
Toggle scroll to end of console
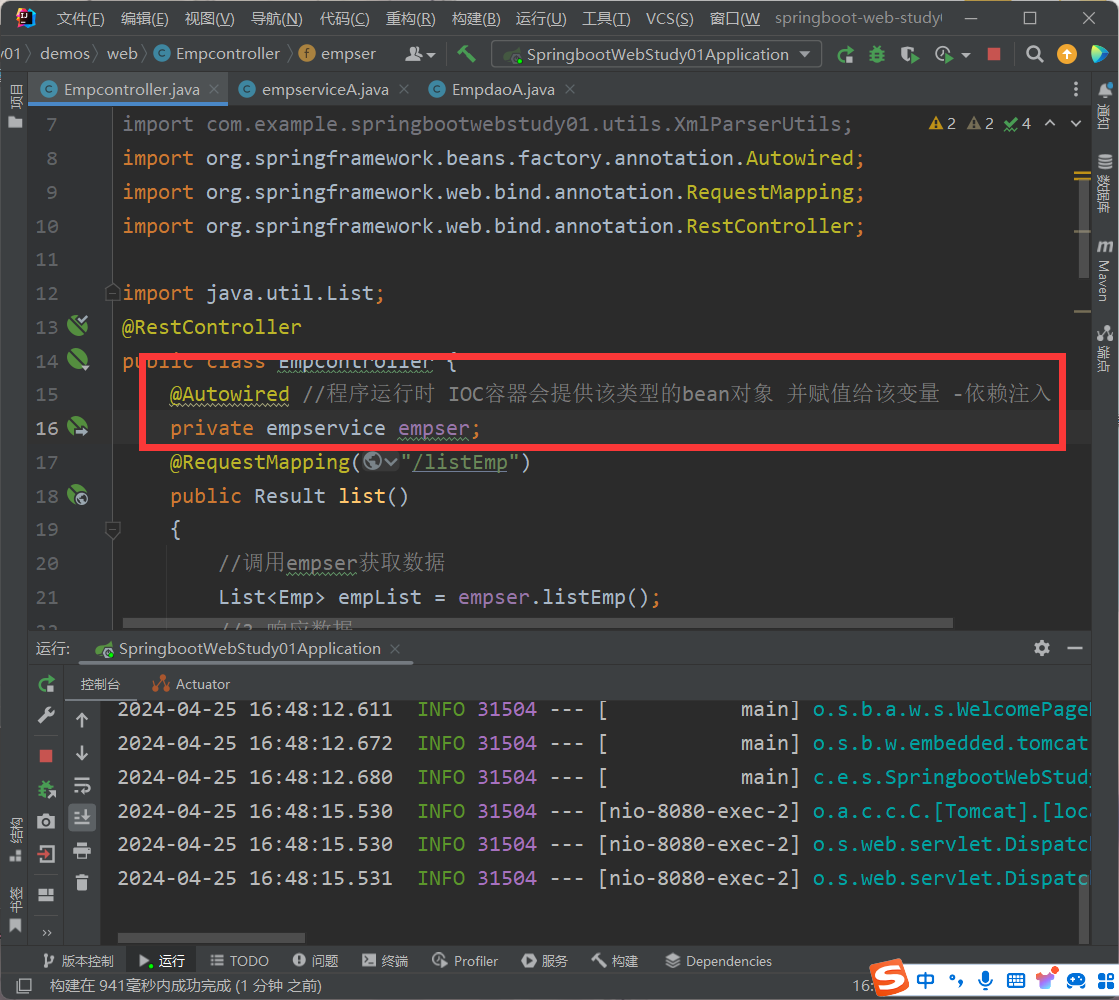(82, 817)
